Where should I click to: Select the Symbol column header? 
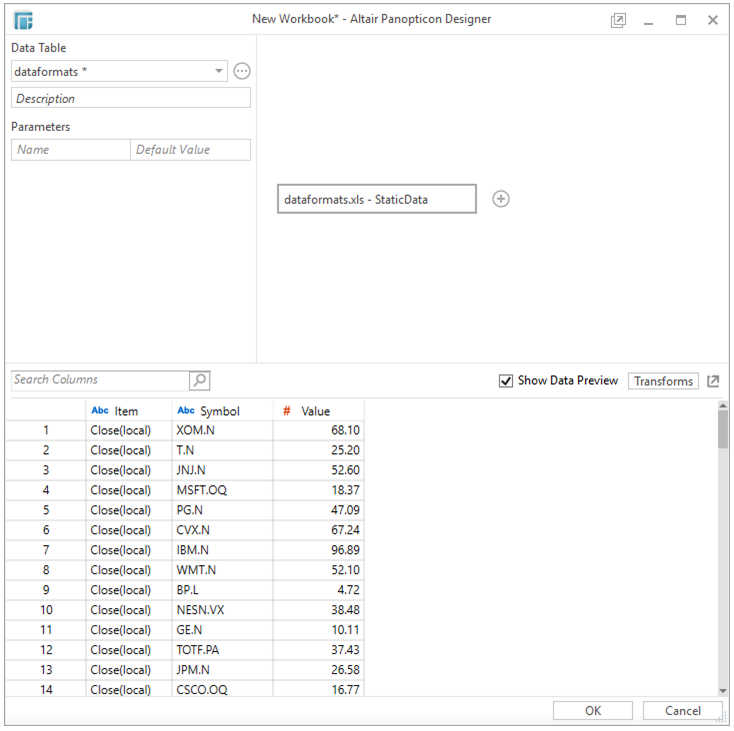[x=222, y=411]
